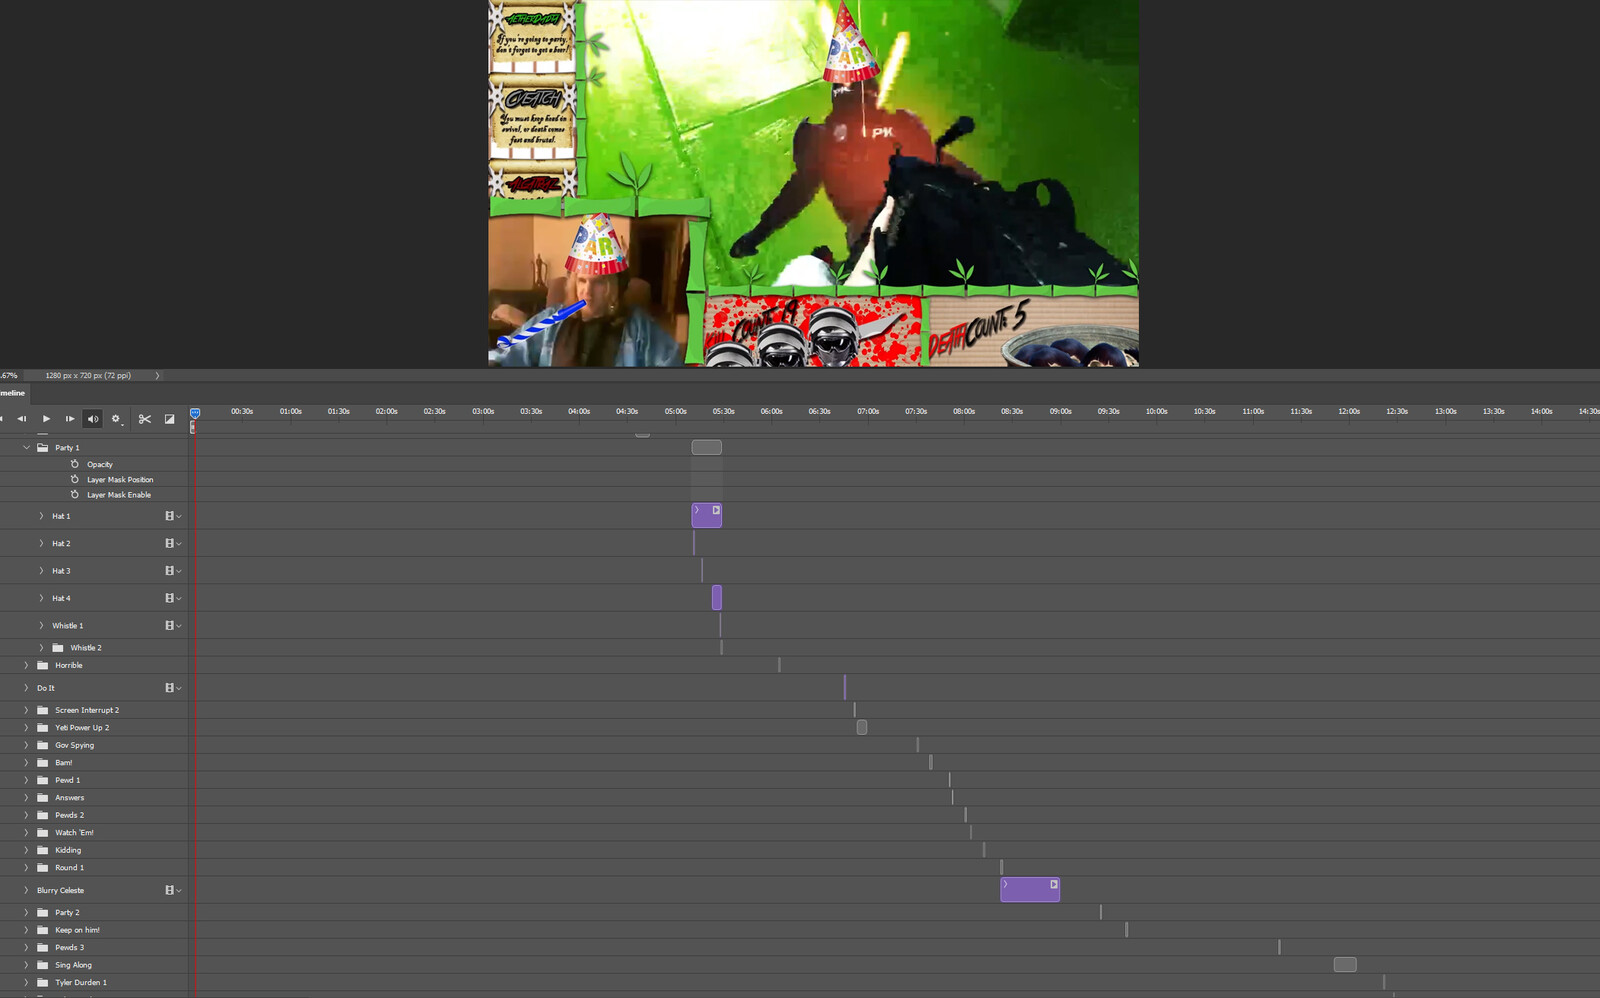Image resolution: width=1600 pixels, height=998 pixels.
Task: Select the Party 2 folder icon
Action: (43, 912)
